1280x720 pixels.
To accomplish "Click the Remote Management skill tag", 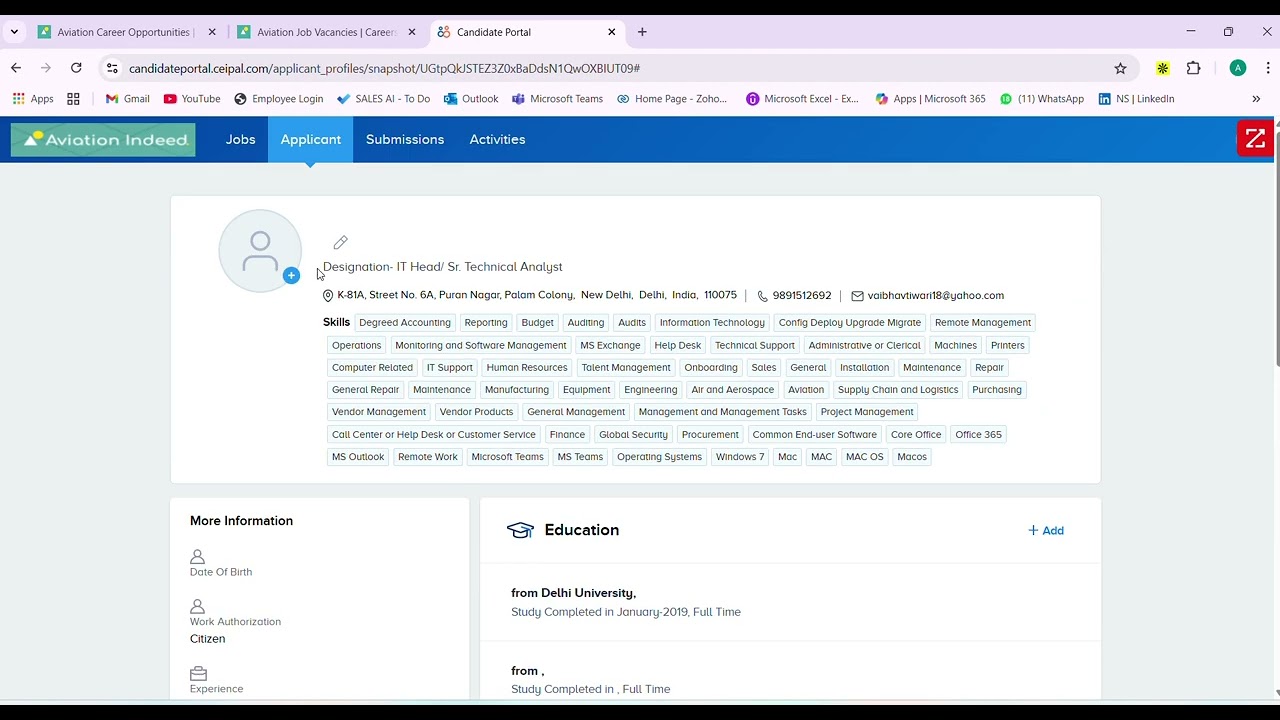I will point(983,323).
